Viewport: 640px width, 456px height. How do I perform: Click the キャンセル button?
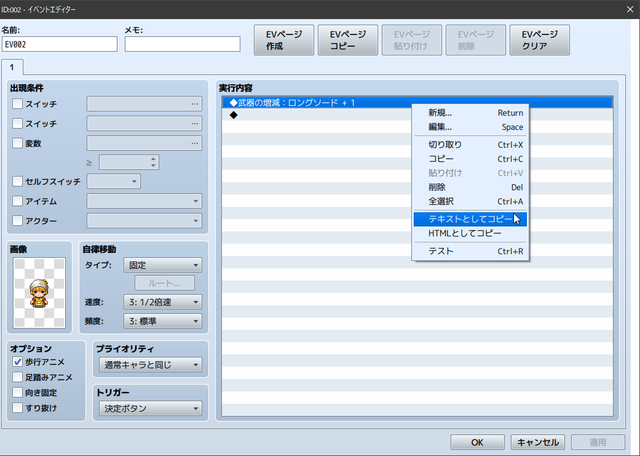(538, 442)
